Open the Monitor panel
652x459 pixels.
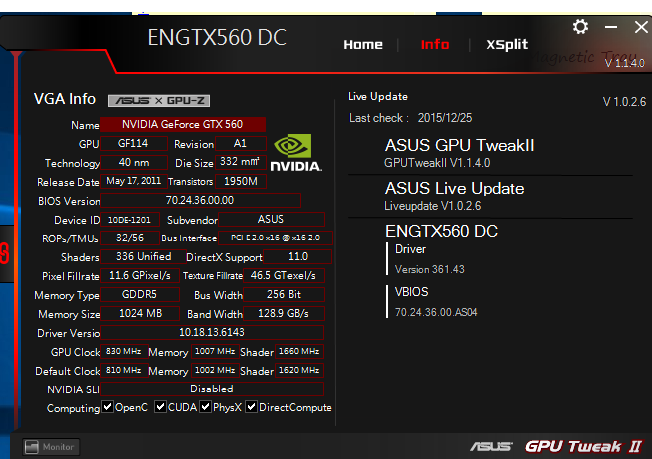point(51,447)
